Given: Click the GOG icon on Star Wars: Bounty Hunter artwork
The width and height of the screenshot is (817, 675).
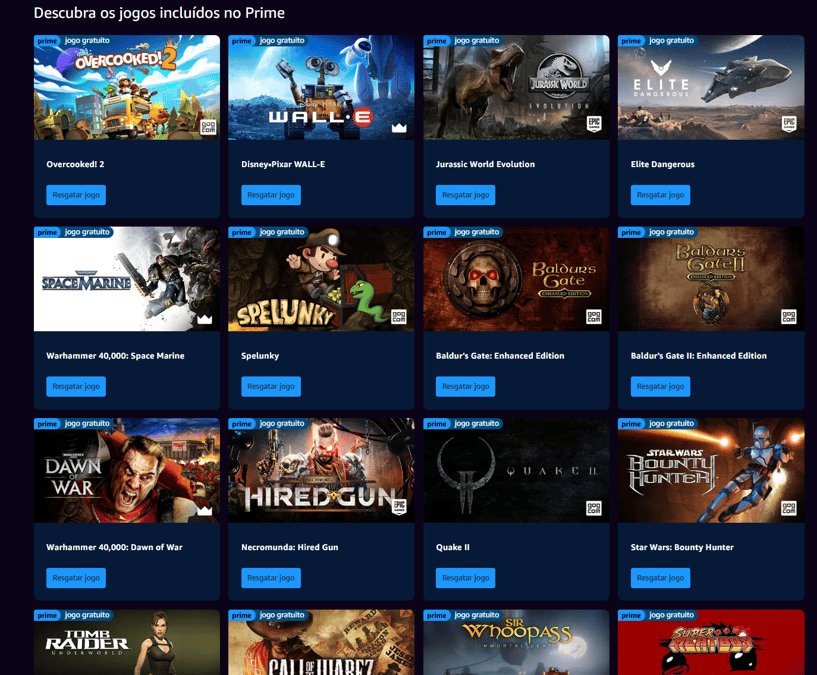Looking at the screenshot, I should pyautogui.click(x=789, y=508).
